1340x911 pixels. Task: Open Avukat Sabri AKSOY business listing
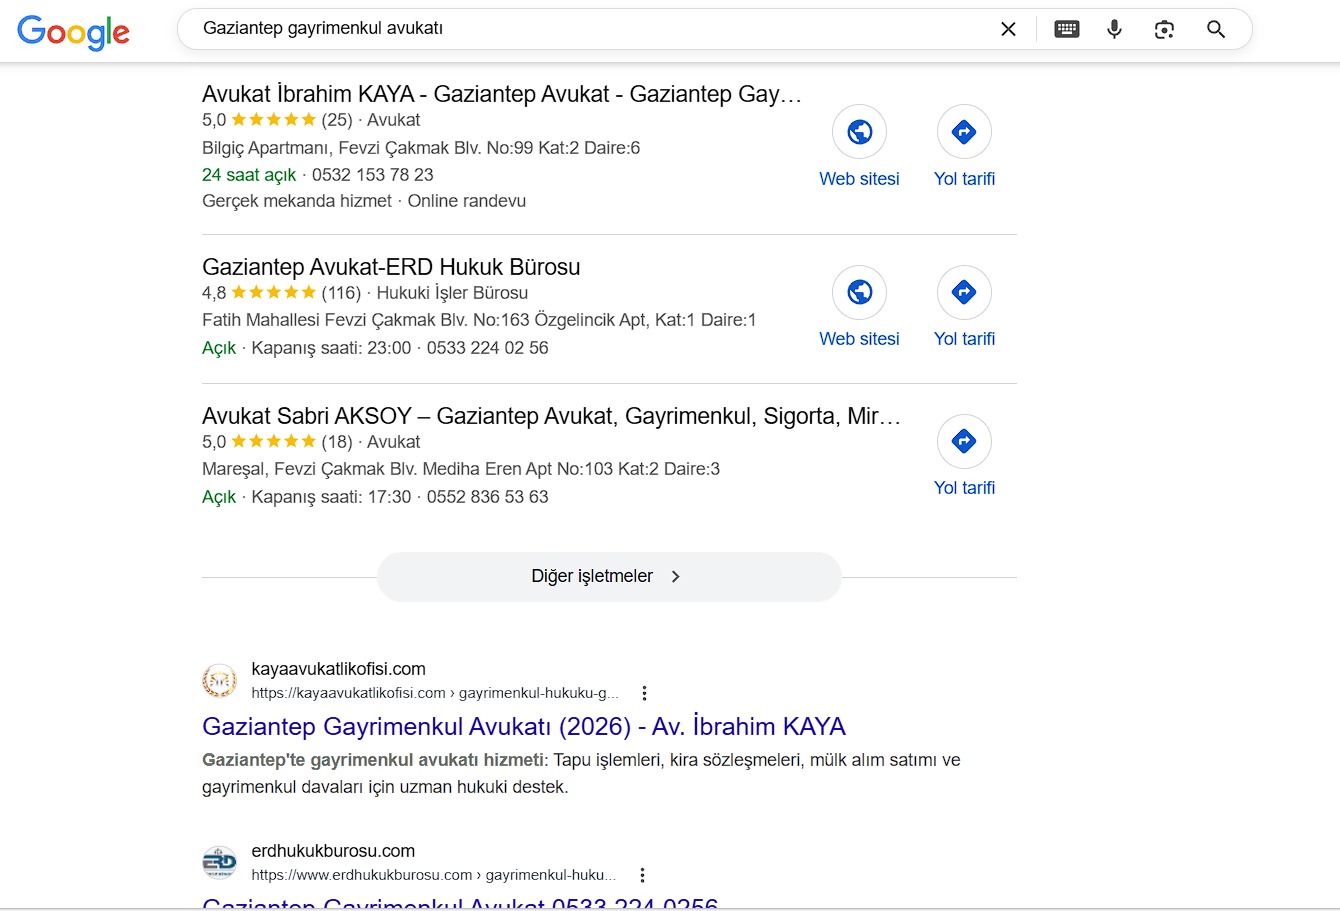coord(551,416)
